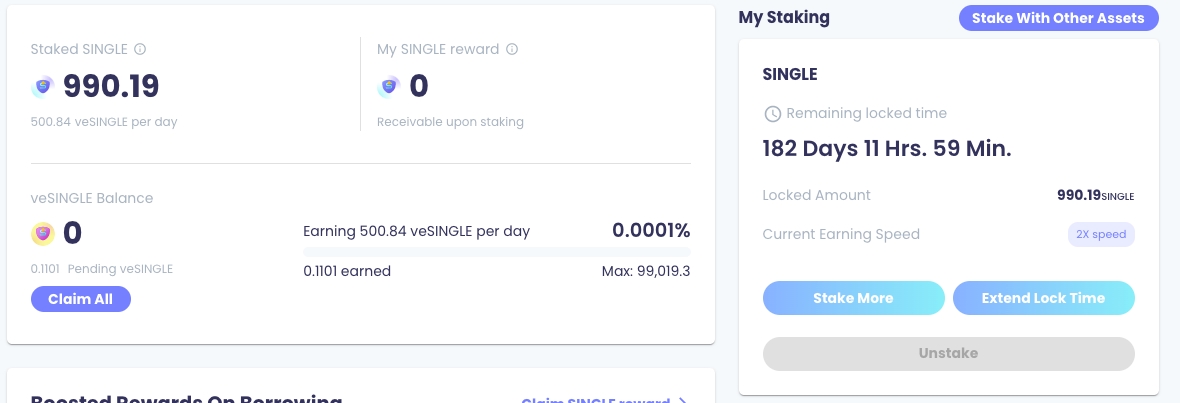
Task: Click the Stake More button
Action: click(853, 298)
